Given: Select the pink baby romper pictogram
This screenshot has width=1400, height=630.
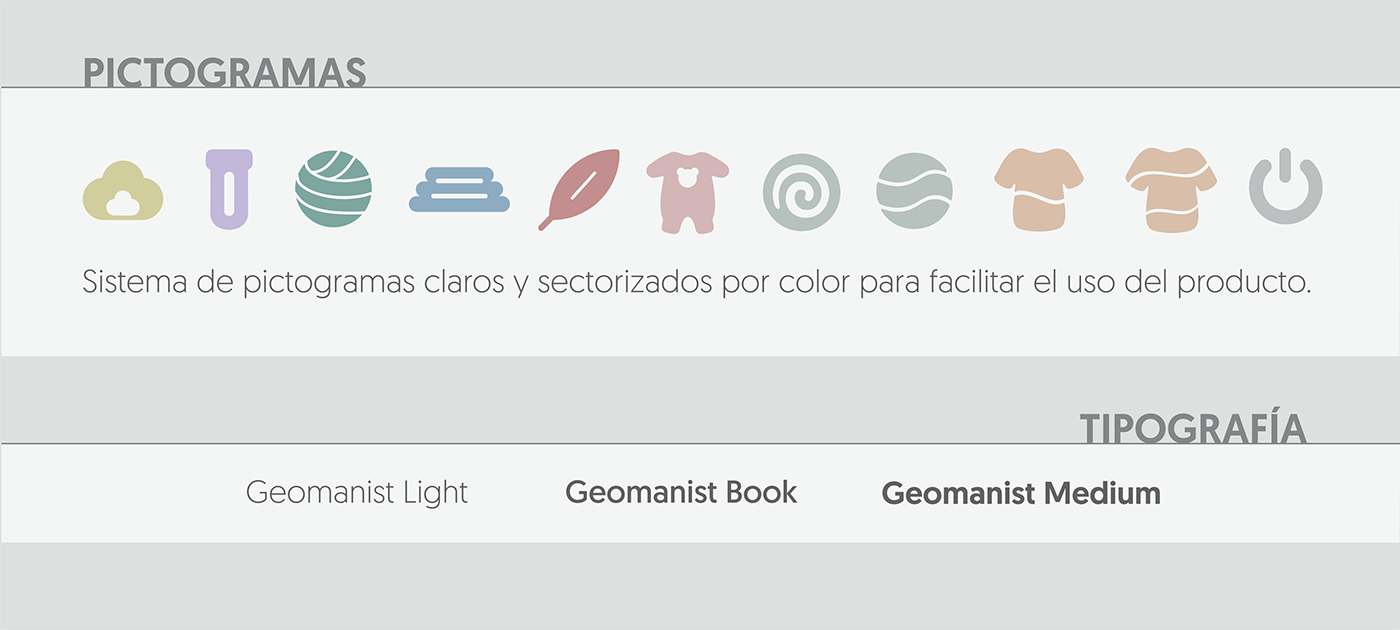Looking at the screenshot, I should pos(688,192).
